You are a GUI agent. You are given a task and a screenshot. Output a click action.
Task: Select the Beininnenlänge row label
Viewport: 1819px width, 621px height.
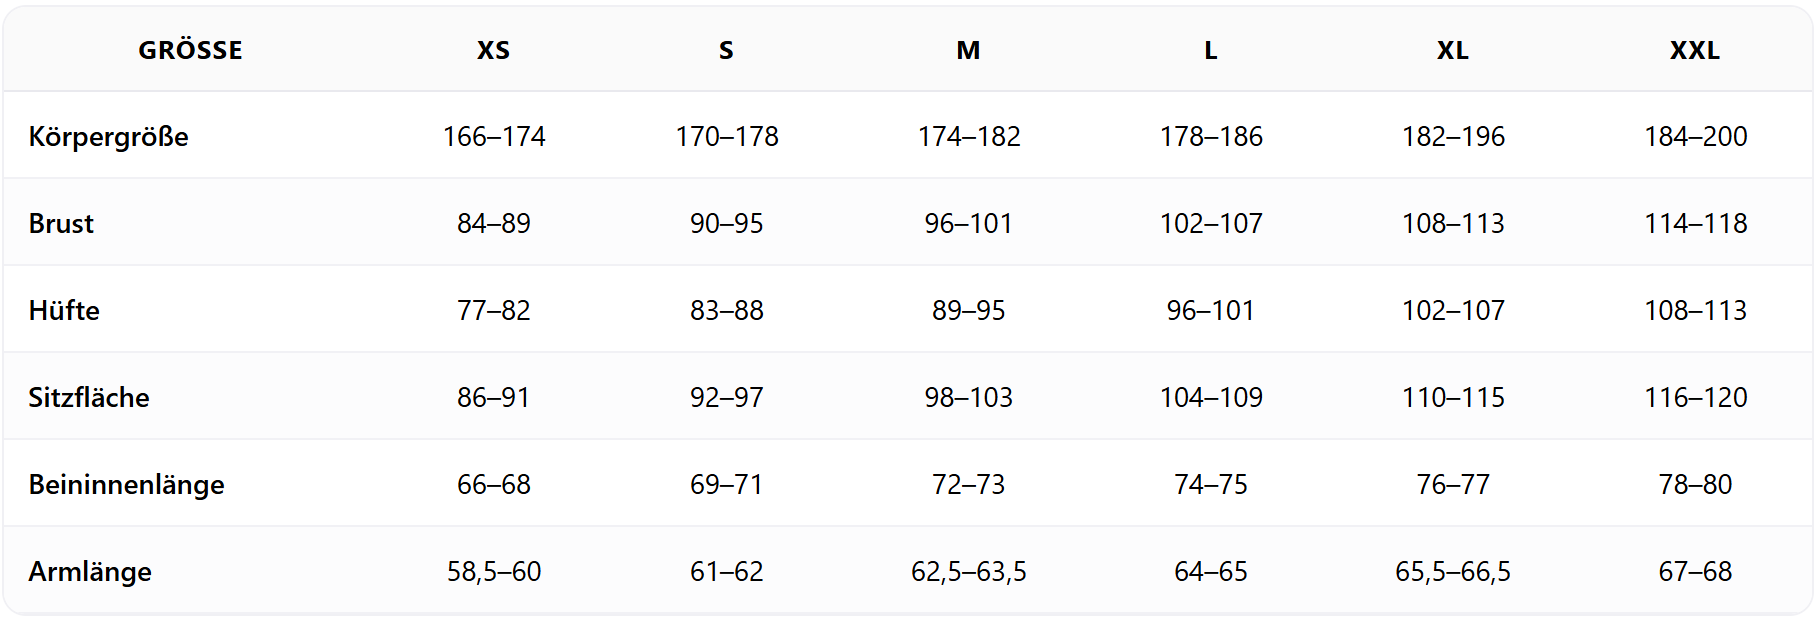pyautogui.click(x=126, y=485)
